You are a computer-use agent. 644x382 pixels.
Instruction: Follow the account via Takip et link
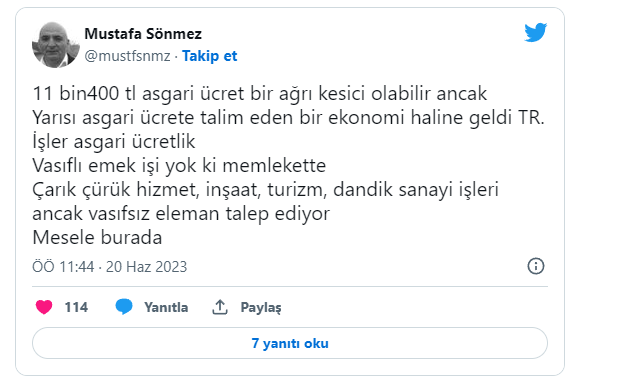tap(209, 56)
